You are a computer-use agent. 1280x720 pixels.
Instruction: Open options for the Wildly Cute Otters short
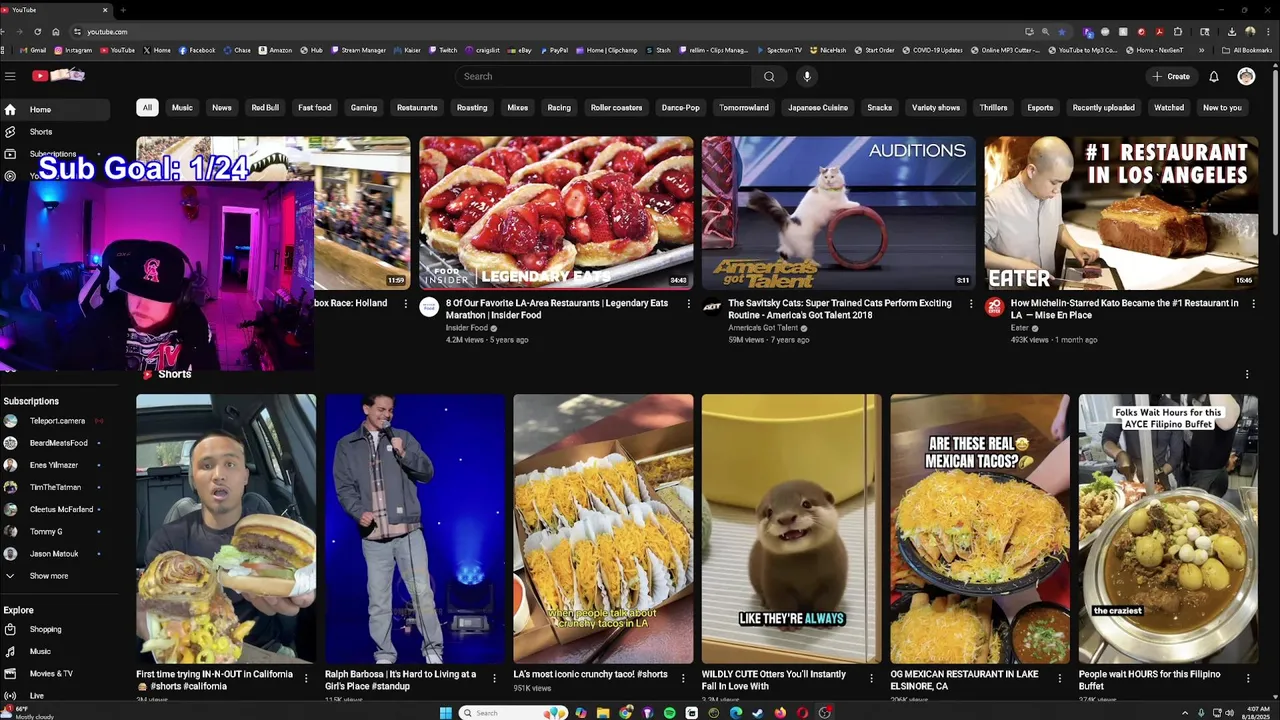point(872,678)
